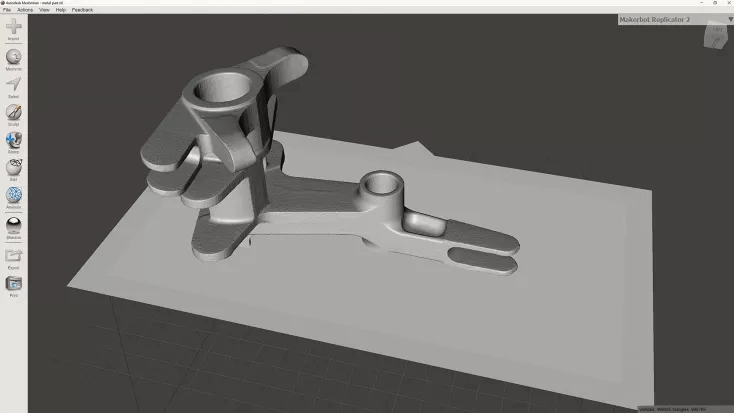
Task: Select the metal part model in viewport
Action: coord(300,190)
